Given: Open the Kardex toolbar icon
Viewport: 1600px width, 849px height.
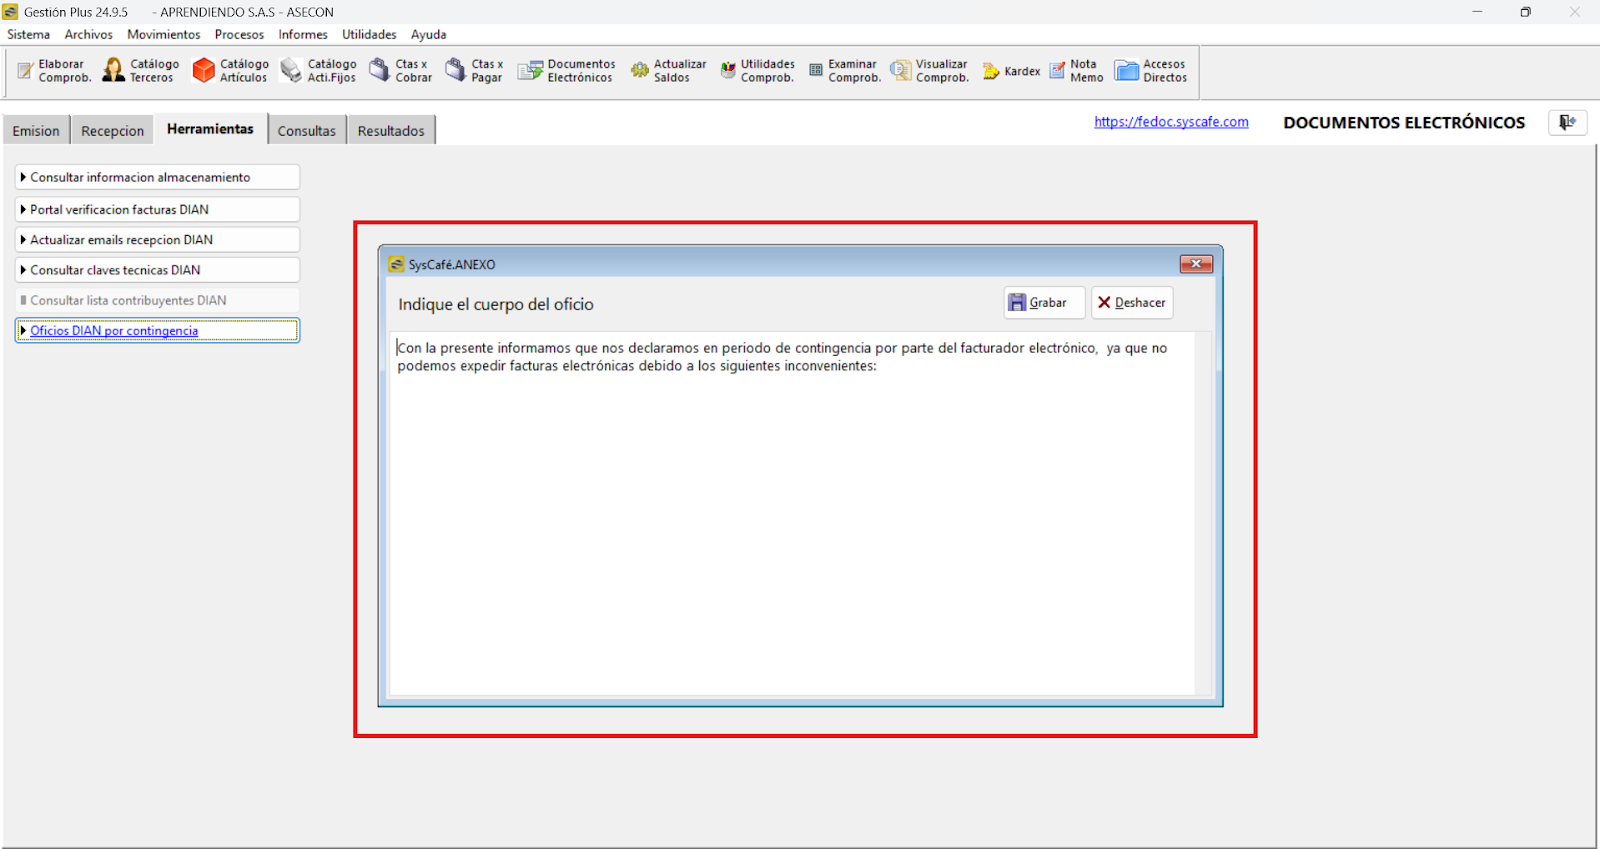Looking at the screenshot, I should pos(991,71).
